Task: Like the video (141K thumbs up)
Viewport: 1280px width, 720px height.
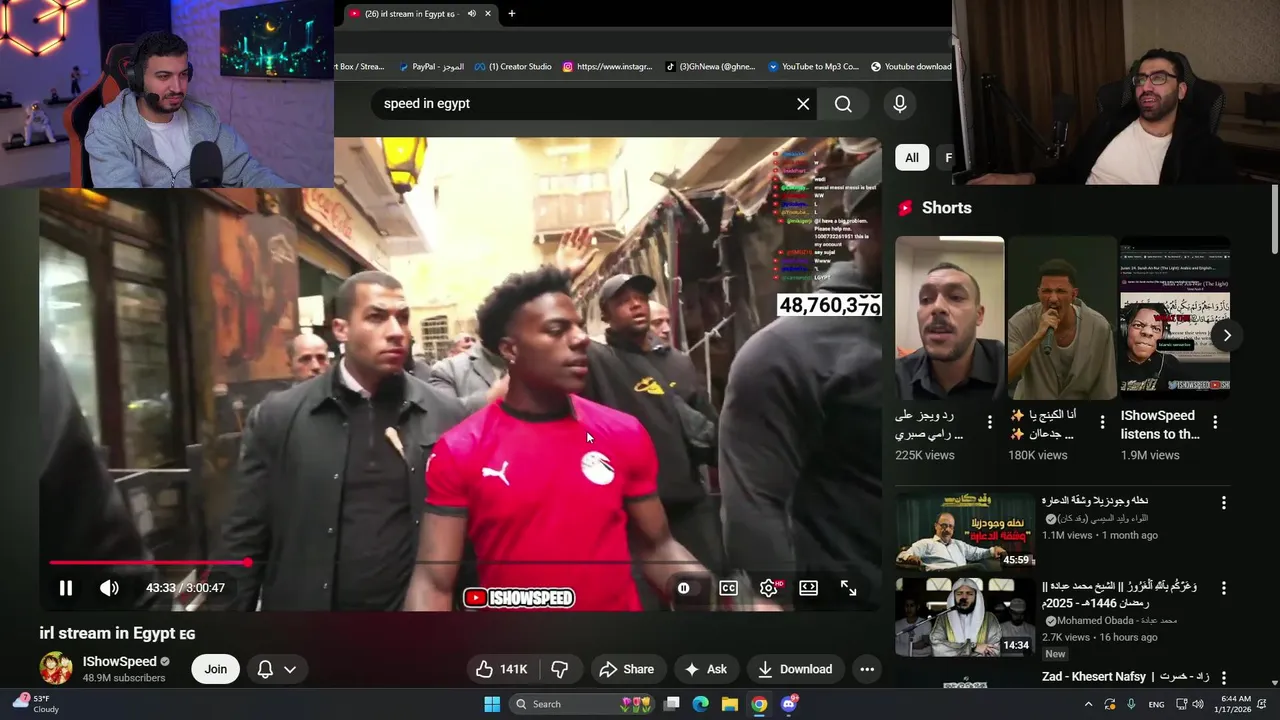Action: coord(502,669)
